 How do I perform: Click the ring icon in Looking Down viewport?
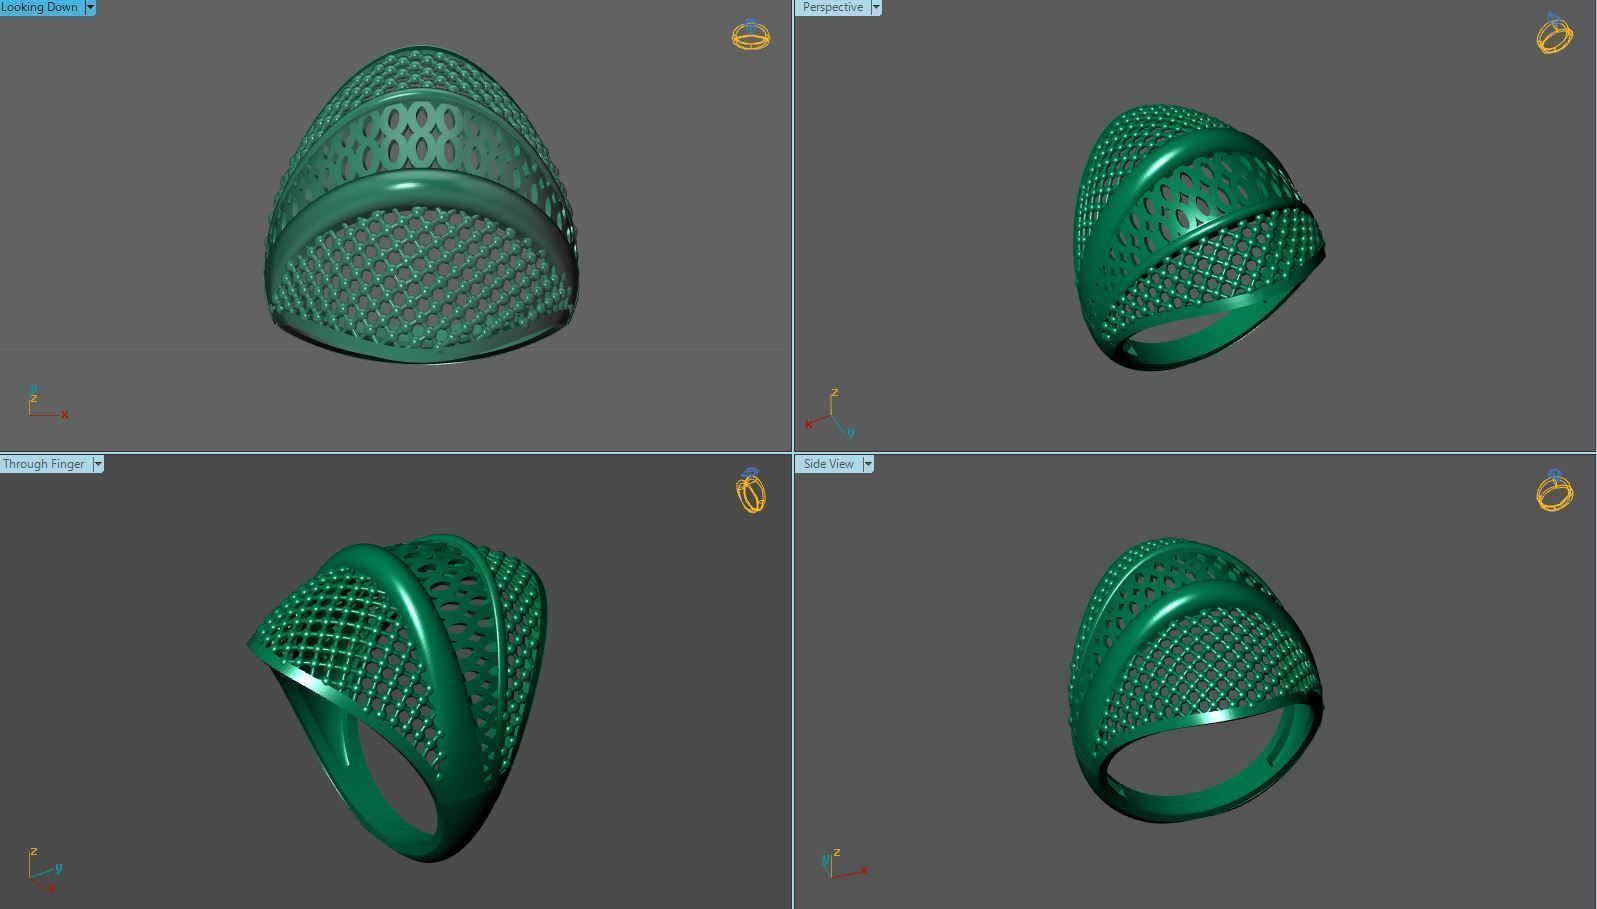tap(751, 36)
